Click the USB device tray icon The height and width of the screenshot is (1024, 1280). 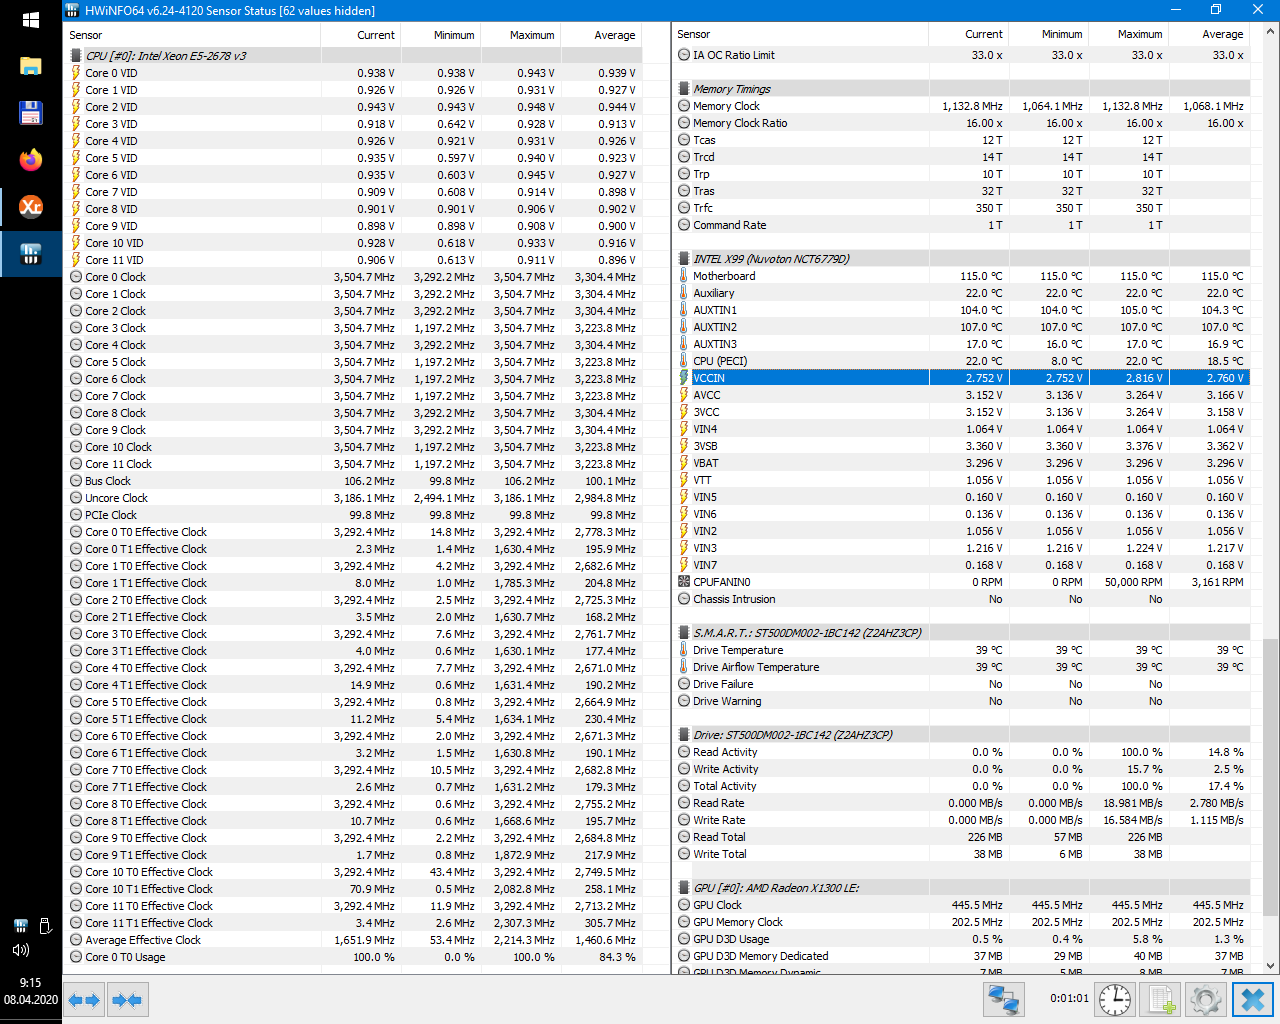click(45, 926)
